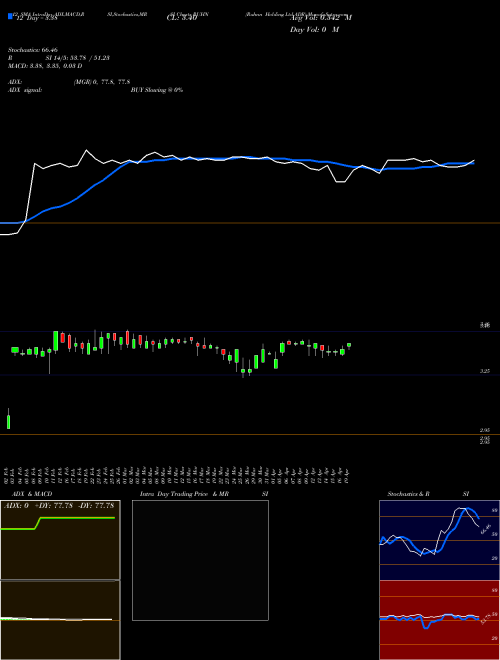
Task: Select the 'Day Vol: 0 M' text
Action: [314, 30]
